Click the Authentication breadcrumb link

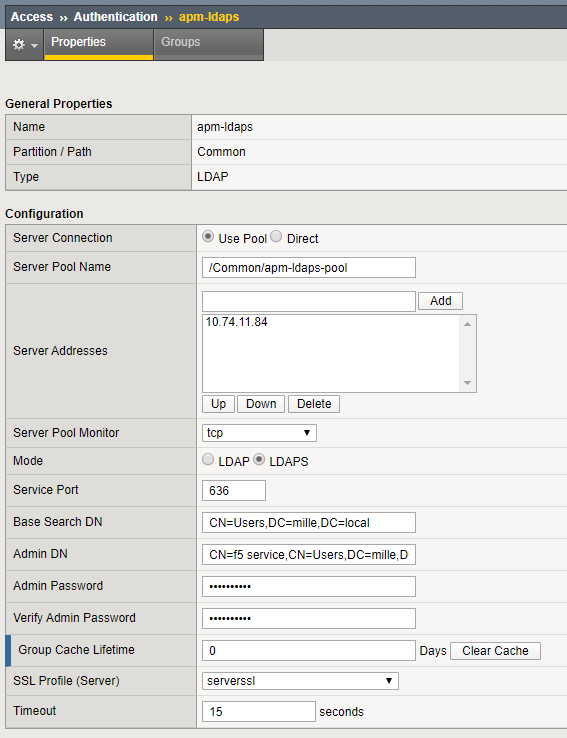(x=115, y=16)
